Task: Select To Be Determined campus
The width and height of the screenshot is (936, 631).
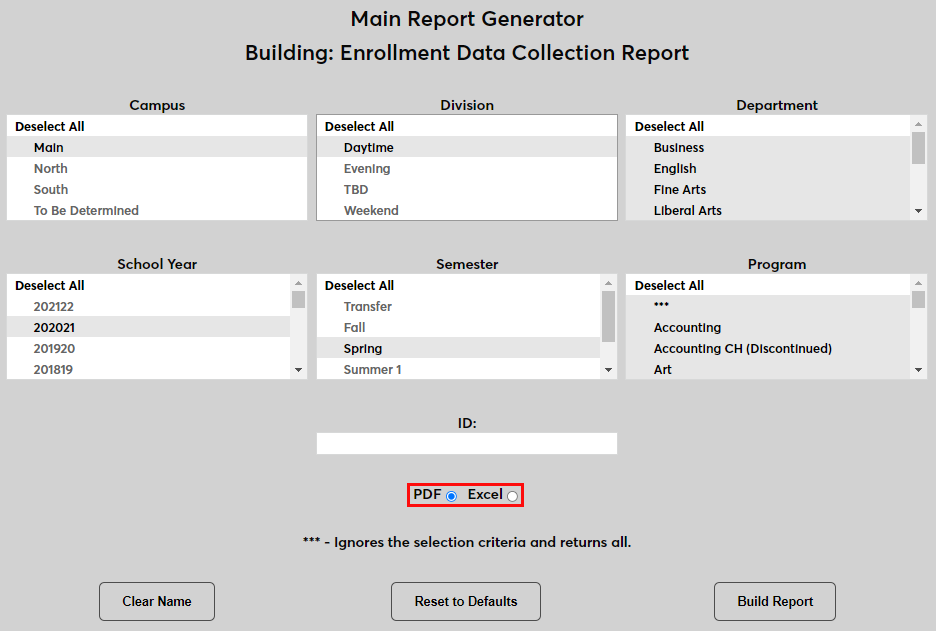Action: (157, 210)
